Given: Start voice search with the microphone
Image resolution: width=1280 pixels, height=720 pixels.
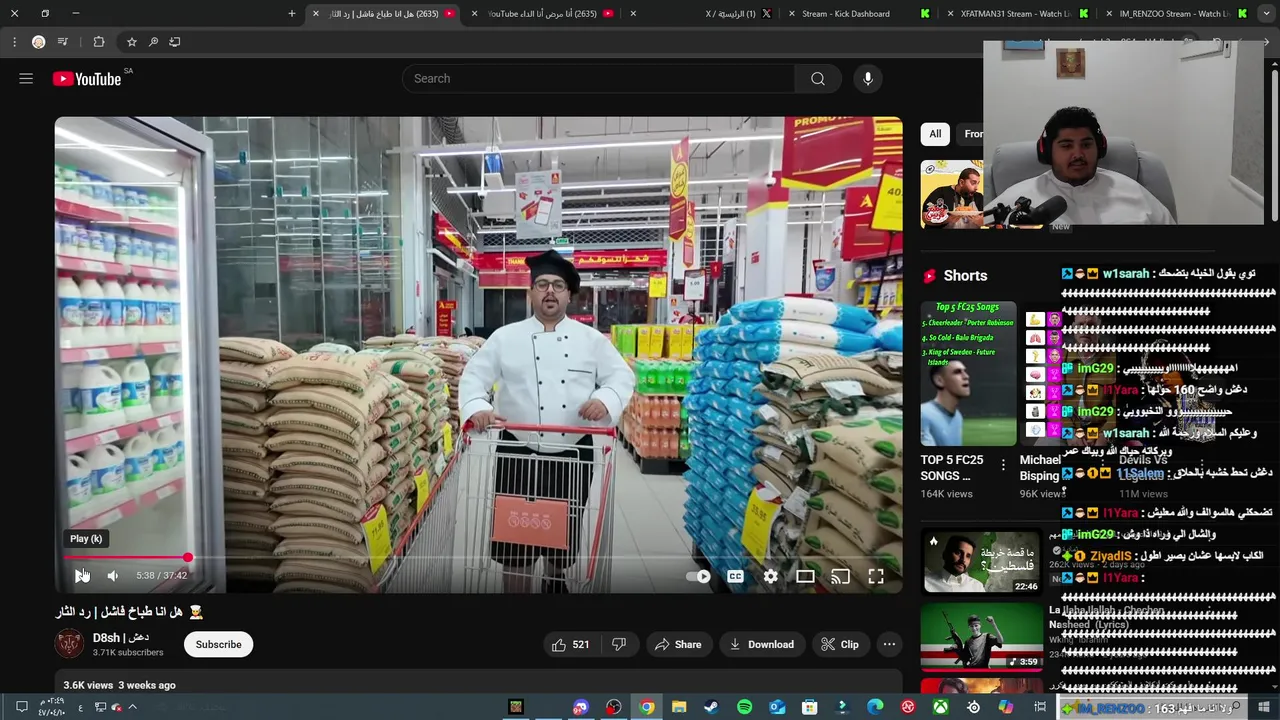Looking at the screenshot, I should [x=868, y=79].
